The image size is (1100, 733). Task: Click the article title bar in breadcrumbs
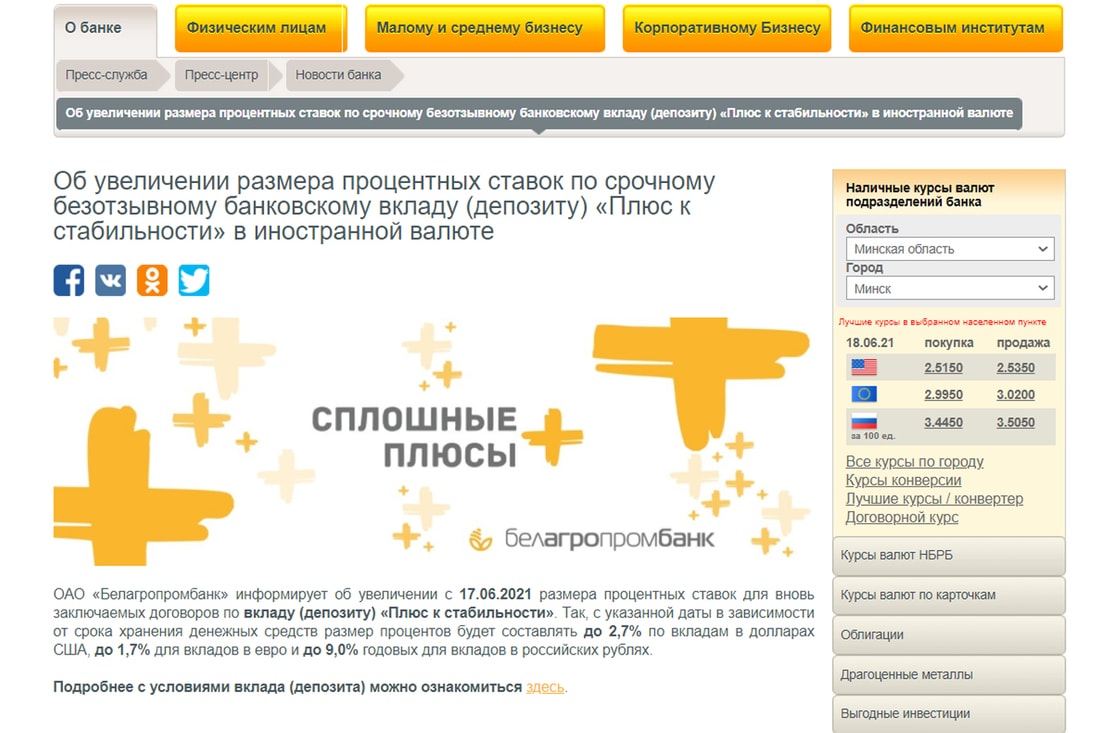click(x=539, y=113)
